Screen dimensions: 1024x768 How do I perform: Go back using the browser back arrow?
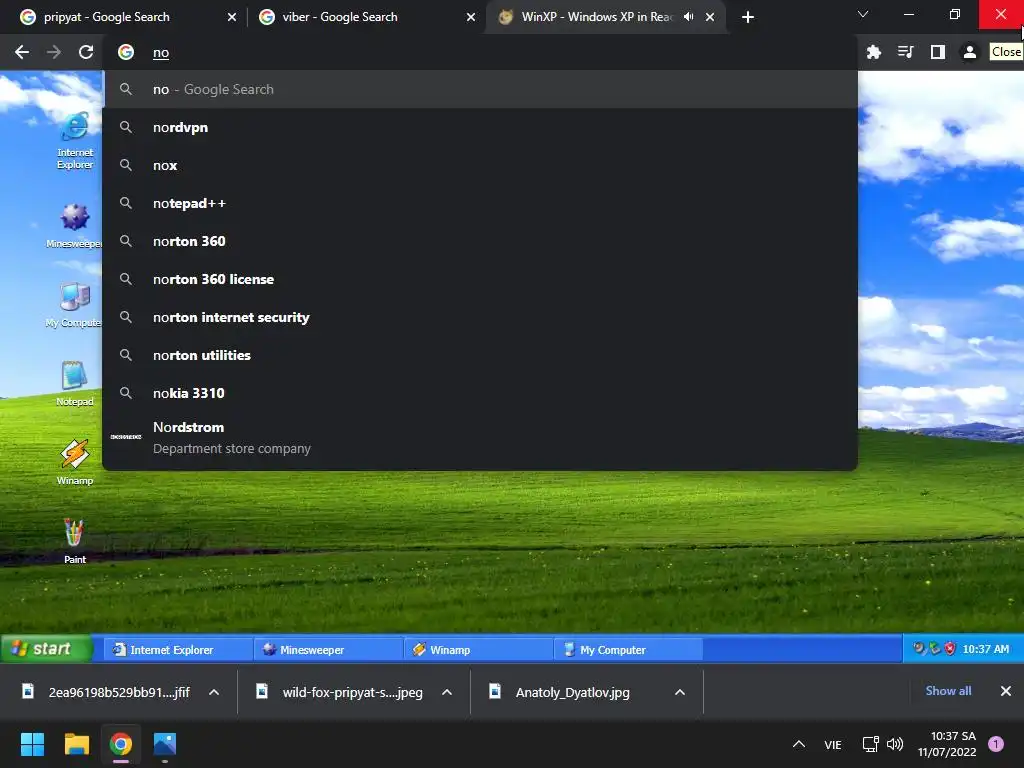pos(22,52)
